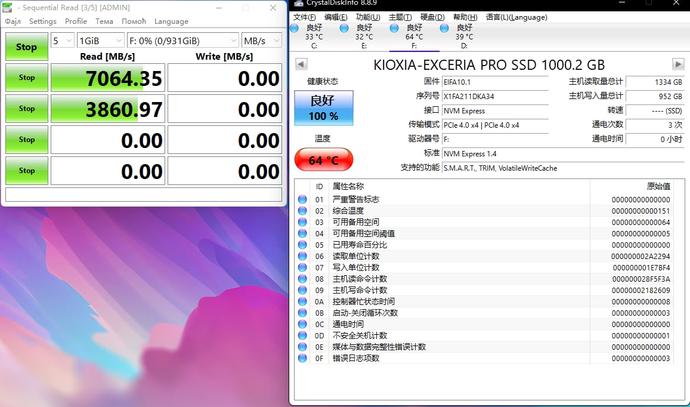The image size is (690, 407).
Task: Click the blue status icon for attribute 03
Action: tap(302, 222)
